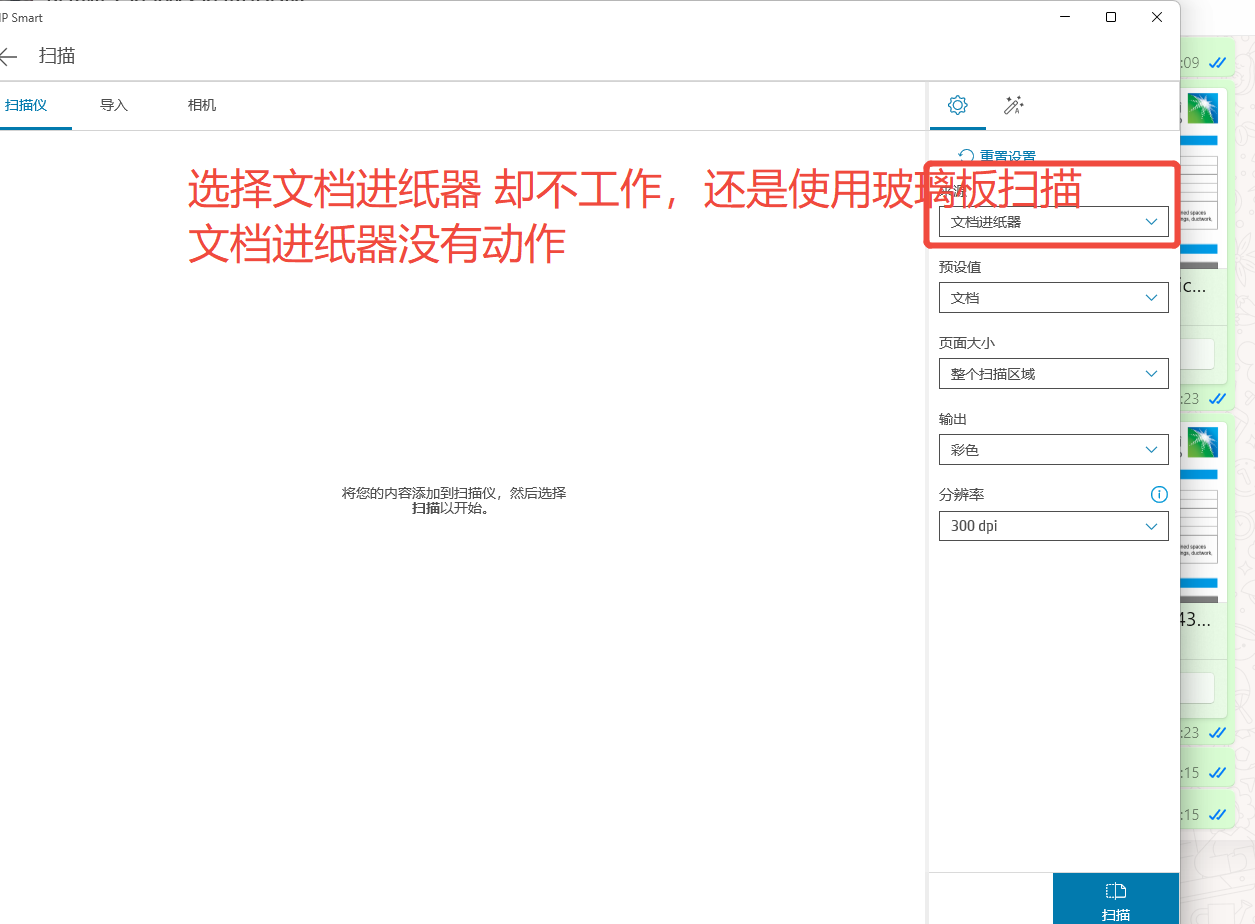Select the auto-enhance magic wand icon

(1014, 105)
